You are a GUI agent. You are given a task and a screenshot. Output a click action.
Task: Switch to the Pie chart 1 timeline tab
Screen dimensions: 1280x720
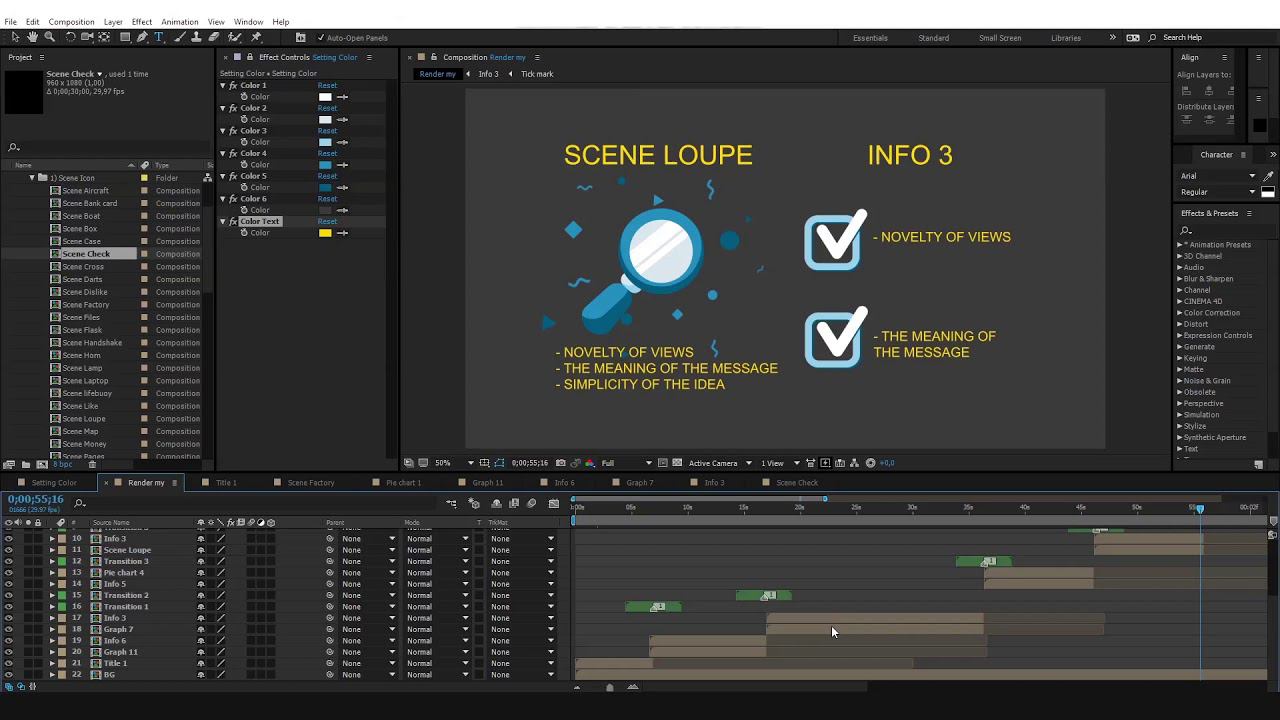403,483
